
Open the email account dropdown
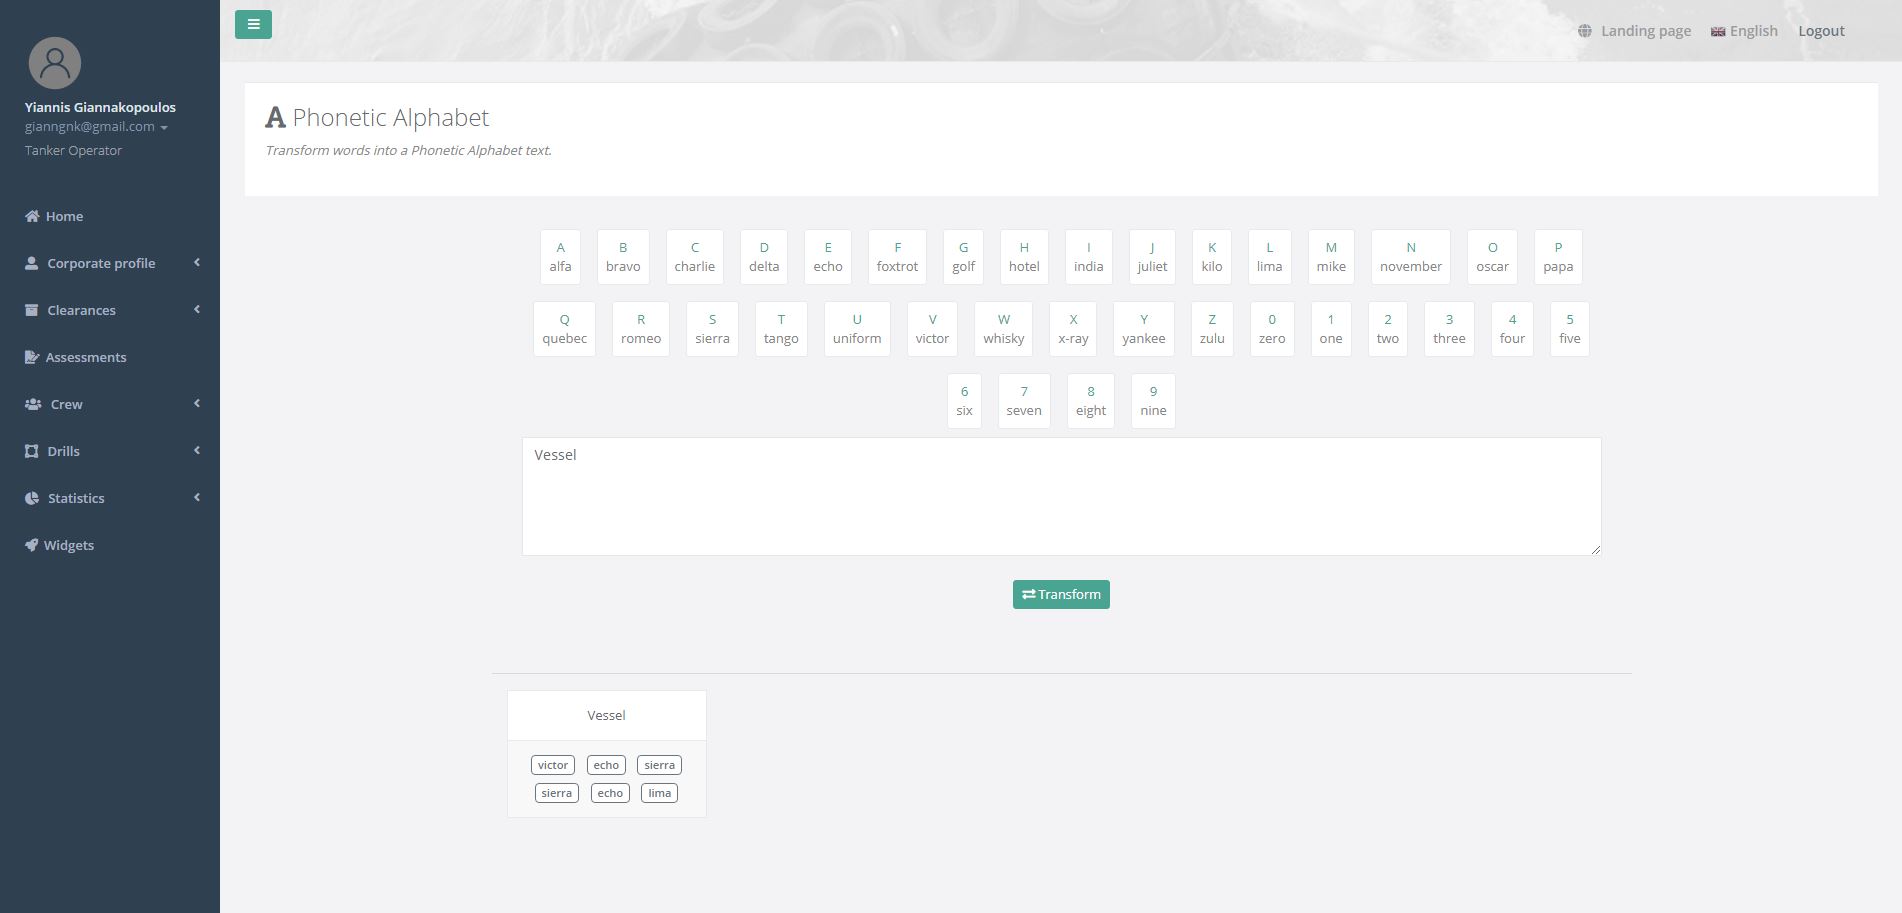pyautogui.click(x=96, y=127)
